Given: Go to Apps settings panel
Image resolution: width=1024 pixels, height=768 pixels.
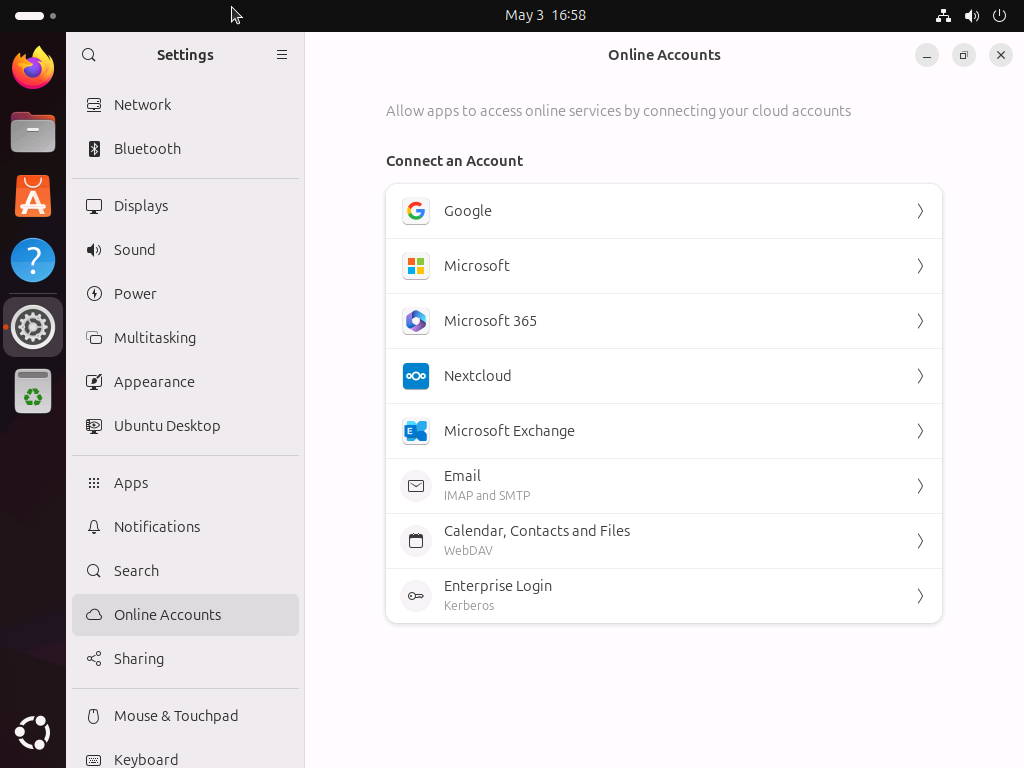Looking at the screenshot, I should tap(185, 483).
